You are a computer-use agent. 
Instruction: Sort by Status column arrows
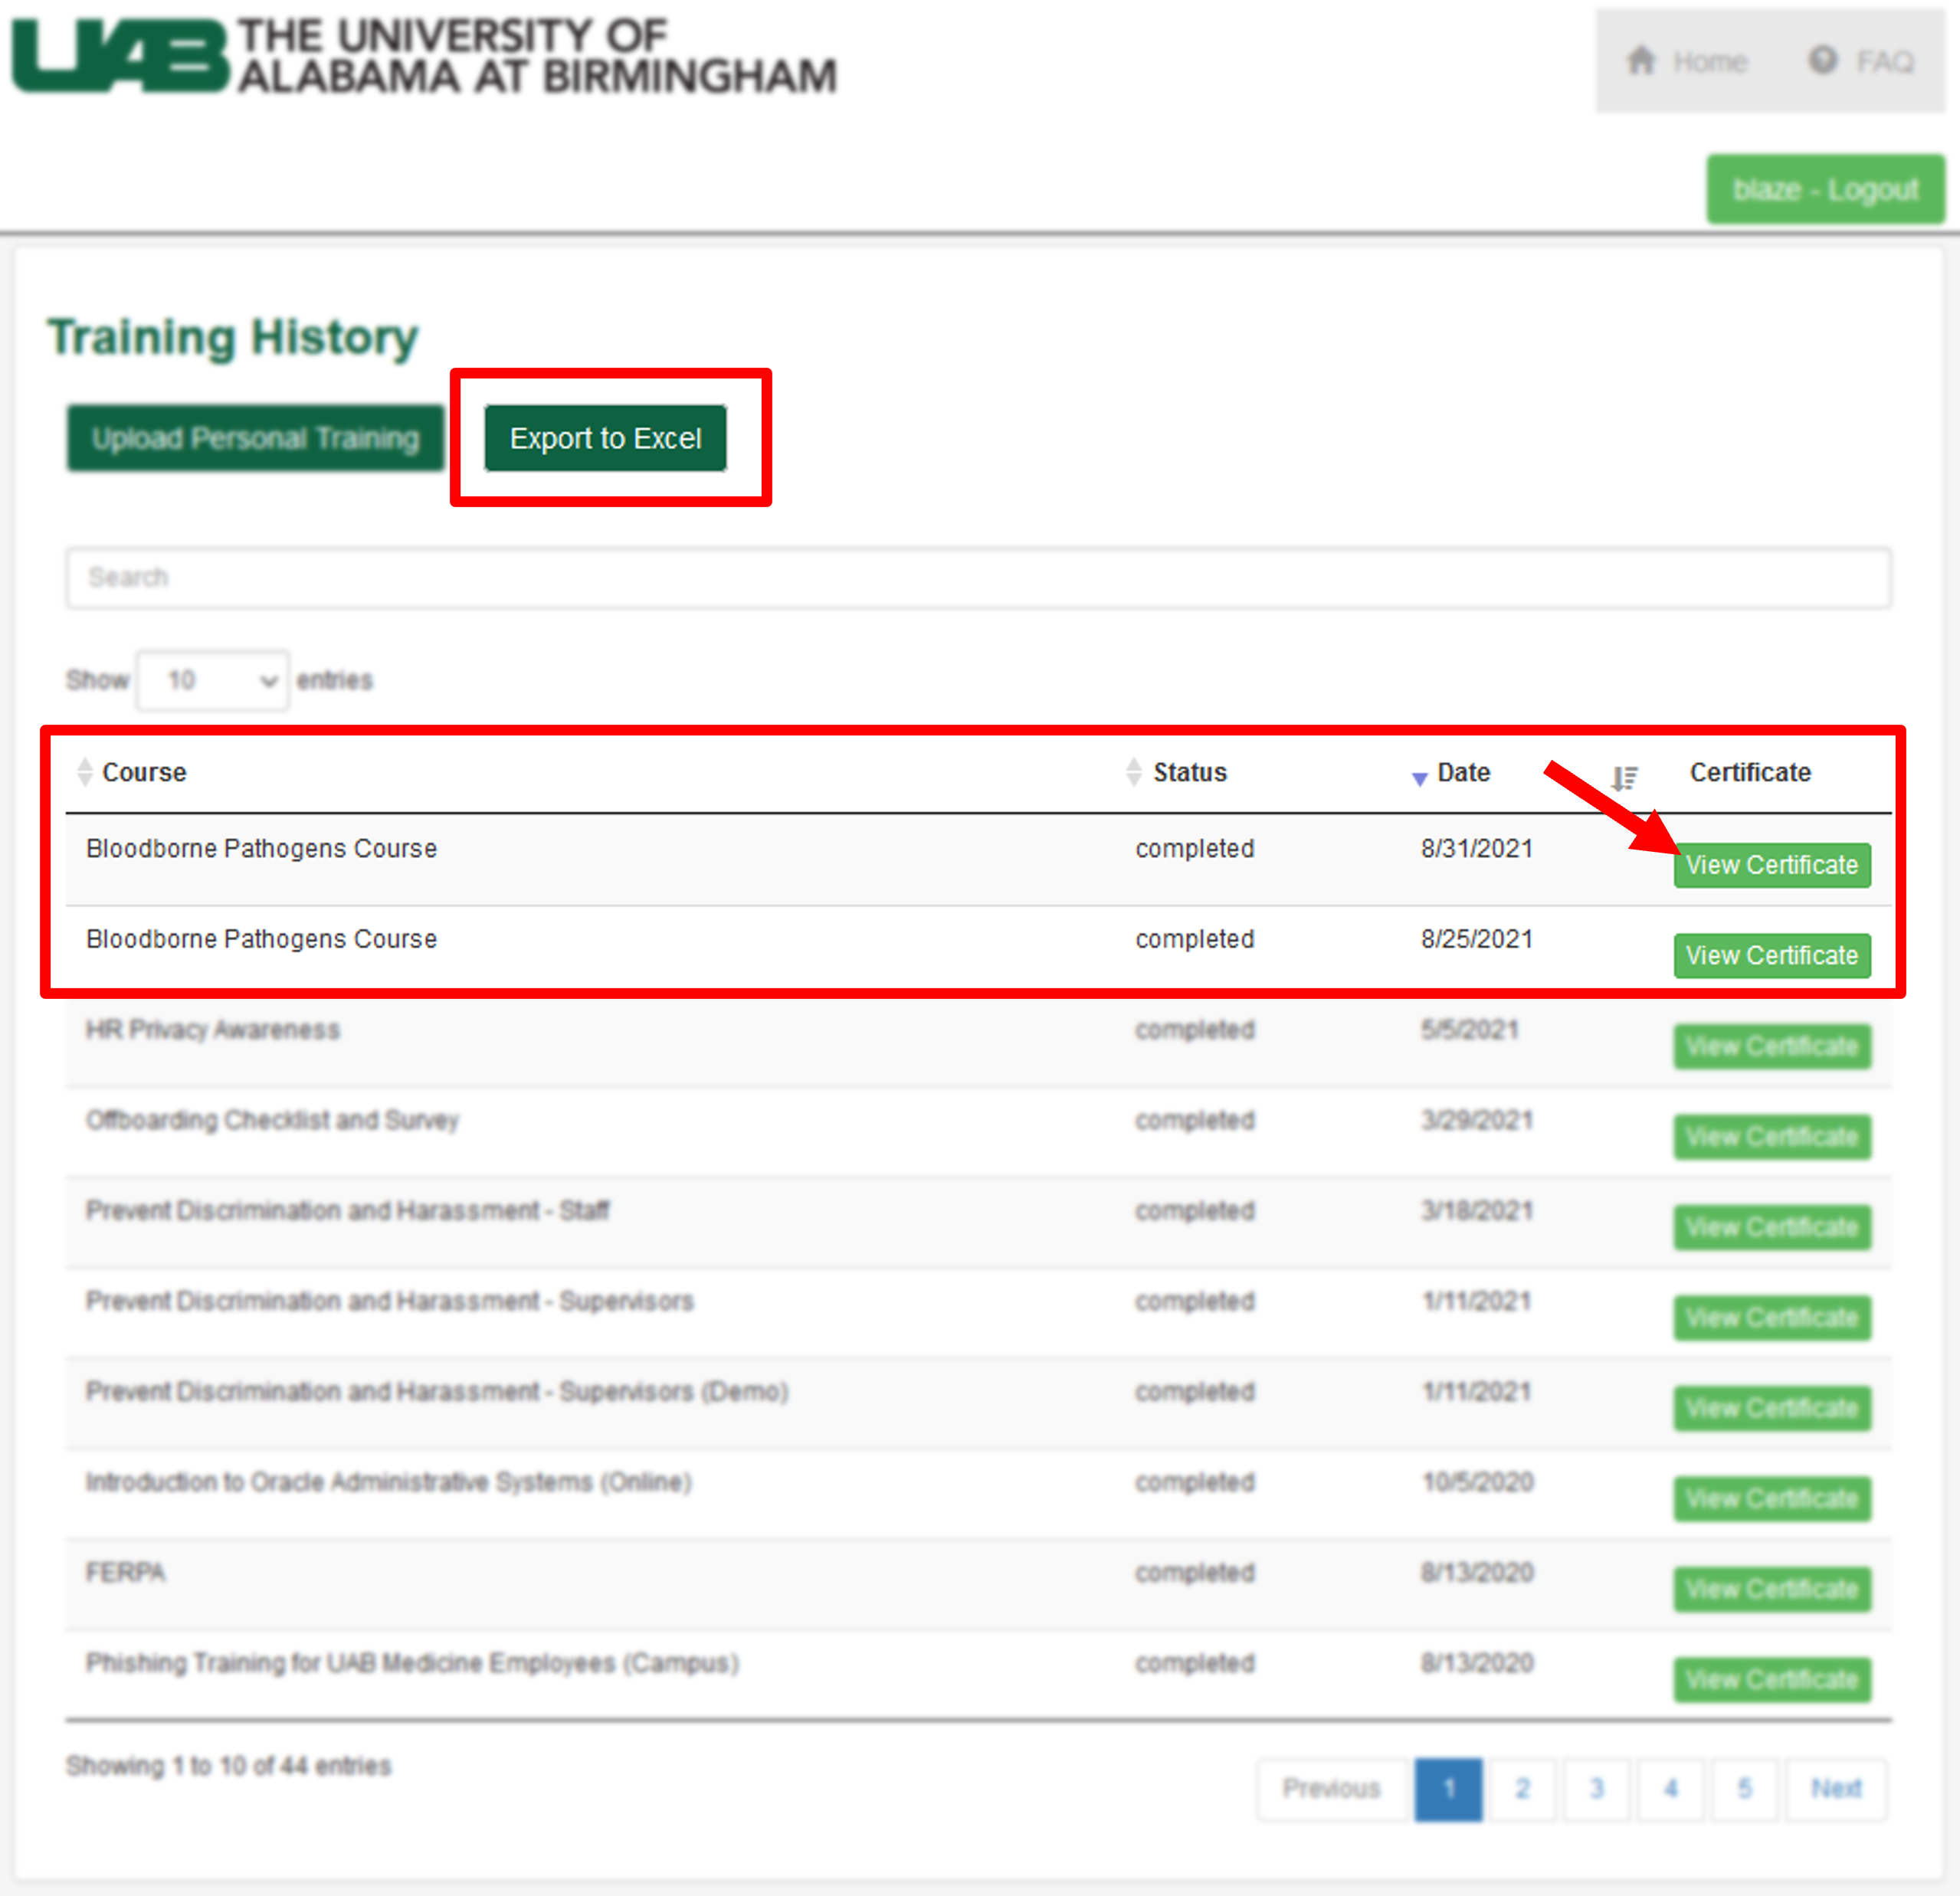tap(1133, 772)
